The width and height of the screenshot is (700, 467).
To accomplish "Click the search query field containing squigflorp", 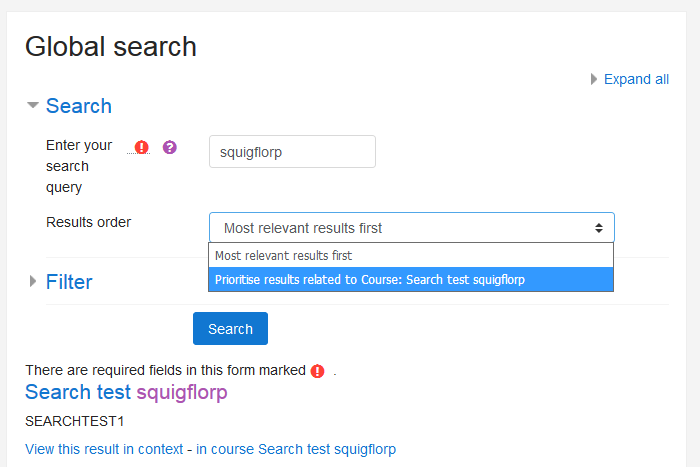I will coord(292,152).
